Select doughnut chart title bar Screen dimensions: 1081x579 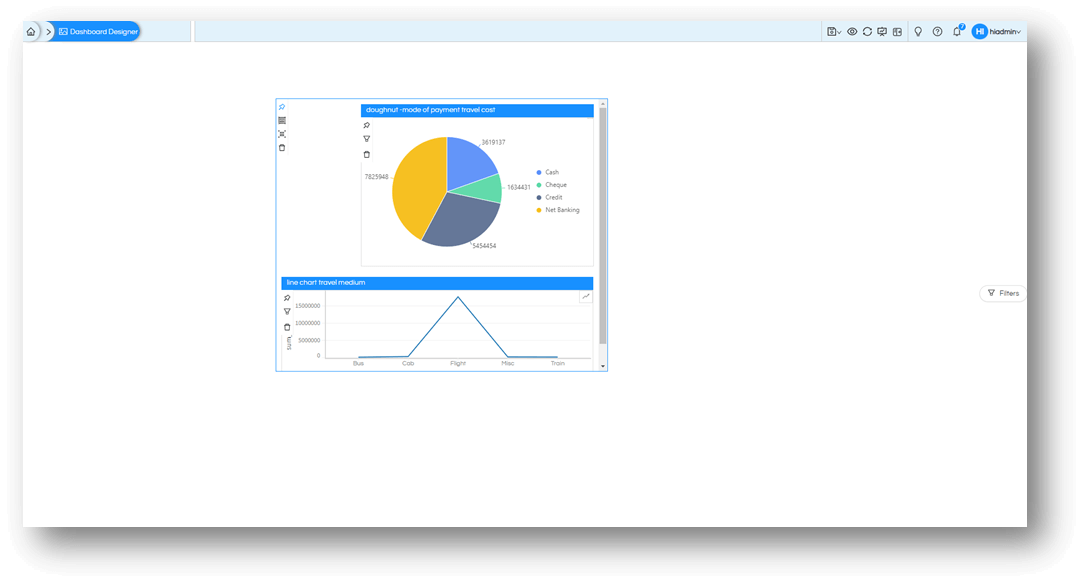(477, 110)
